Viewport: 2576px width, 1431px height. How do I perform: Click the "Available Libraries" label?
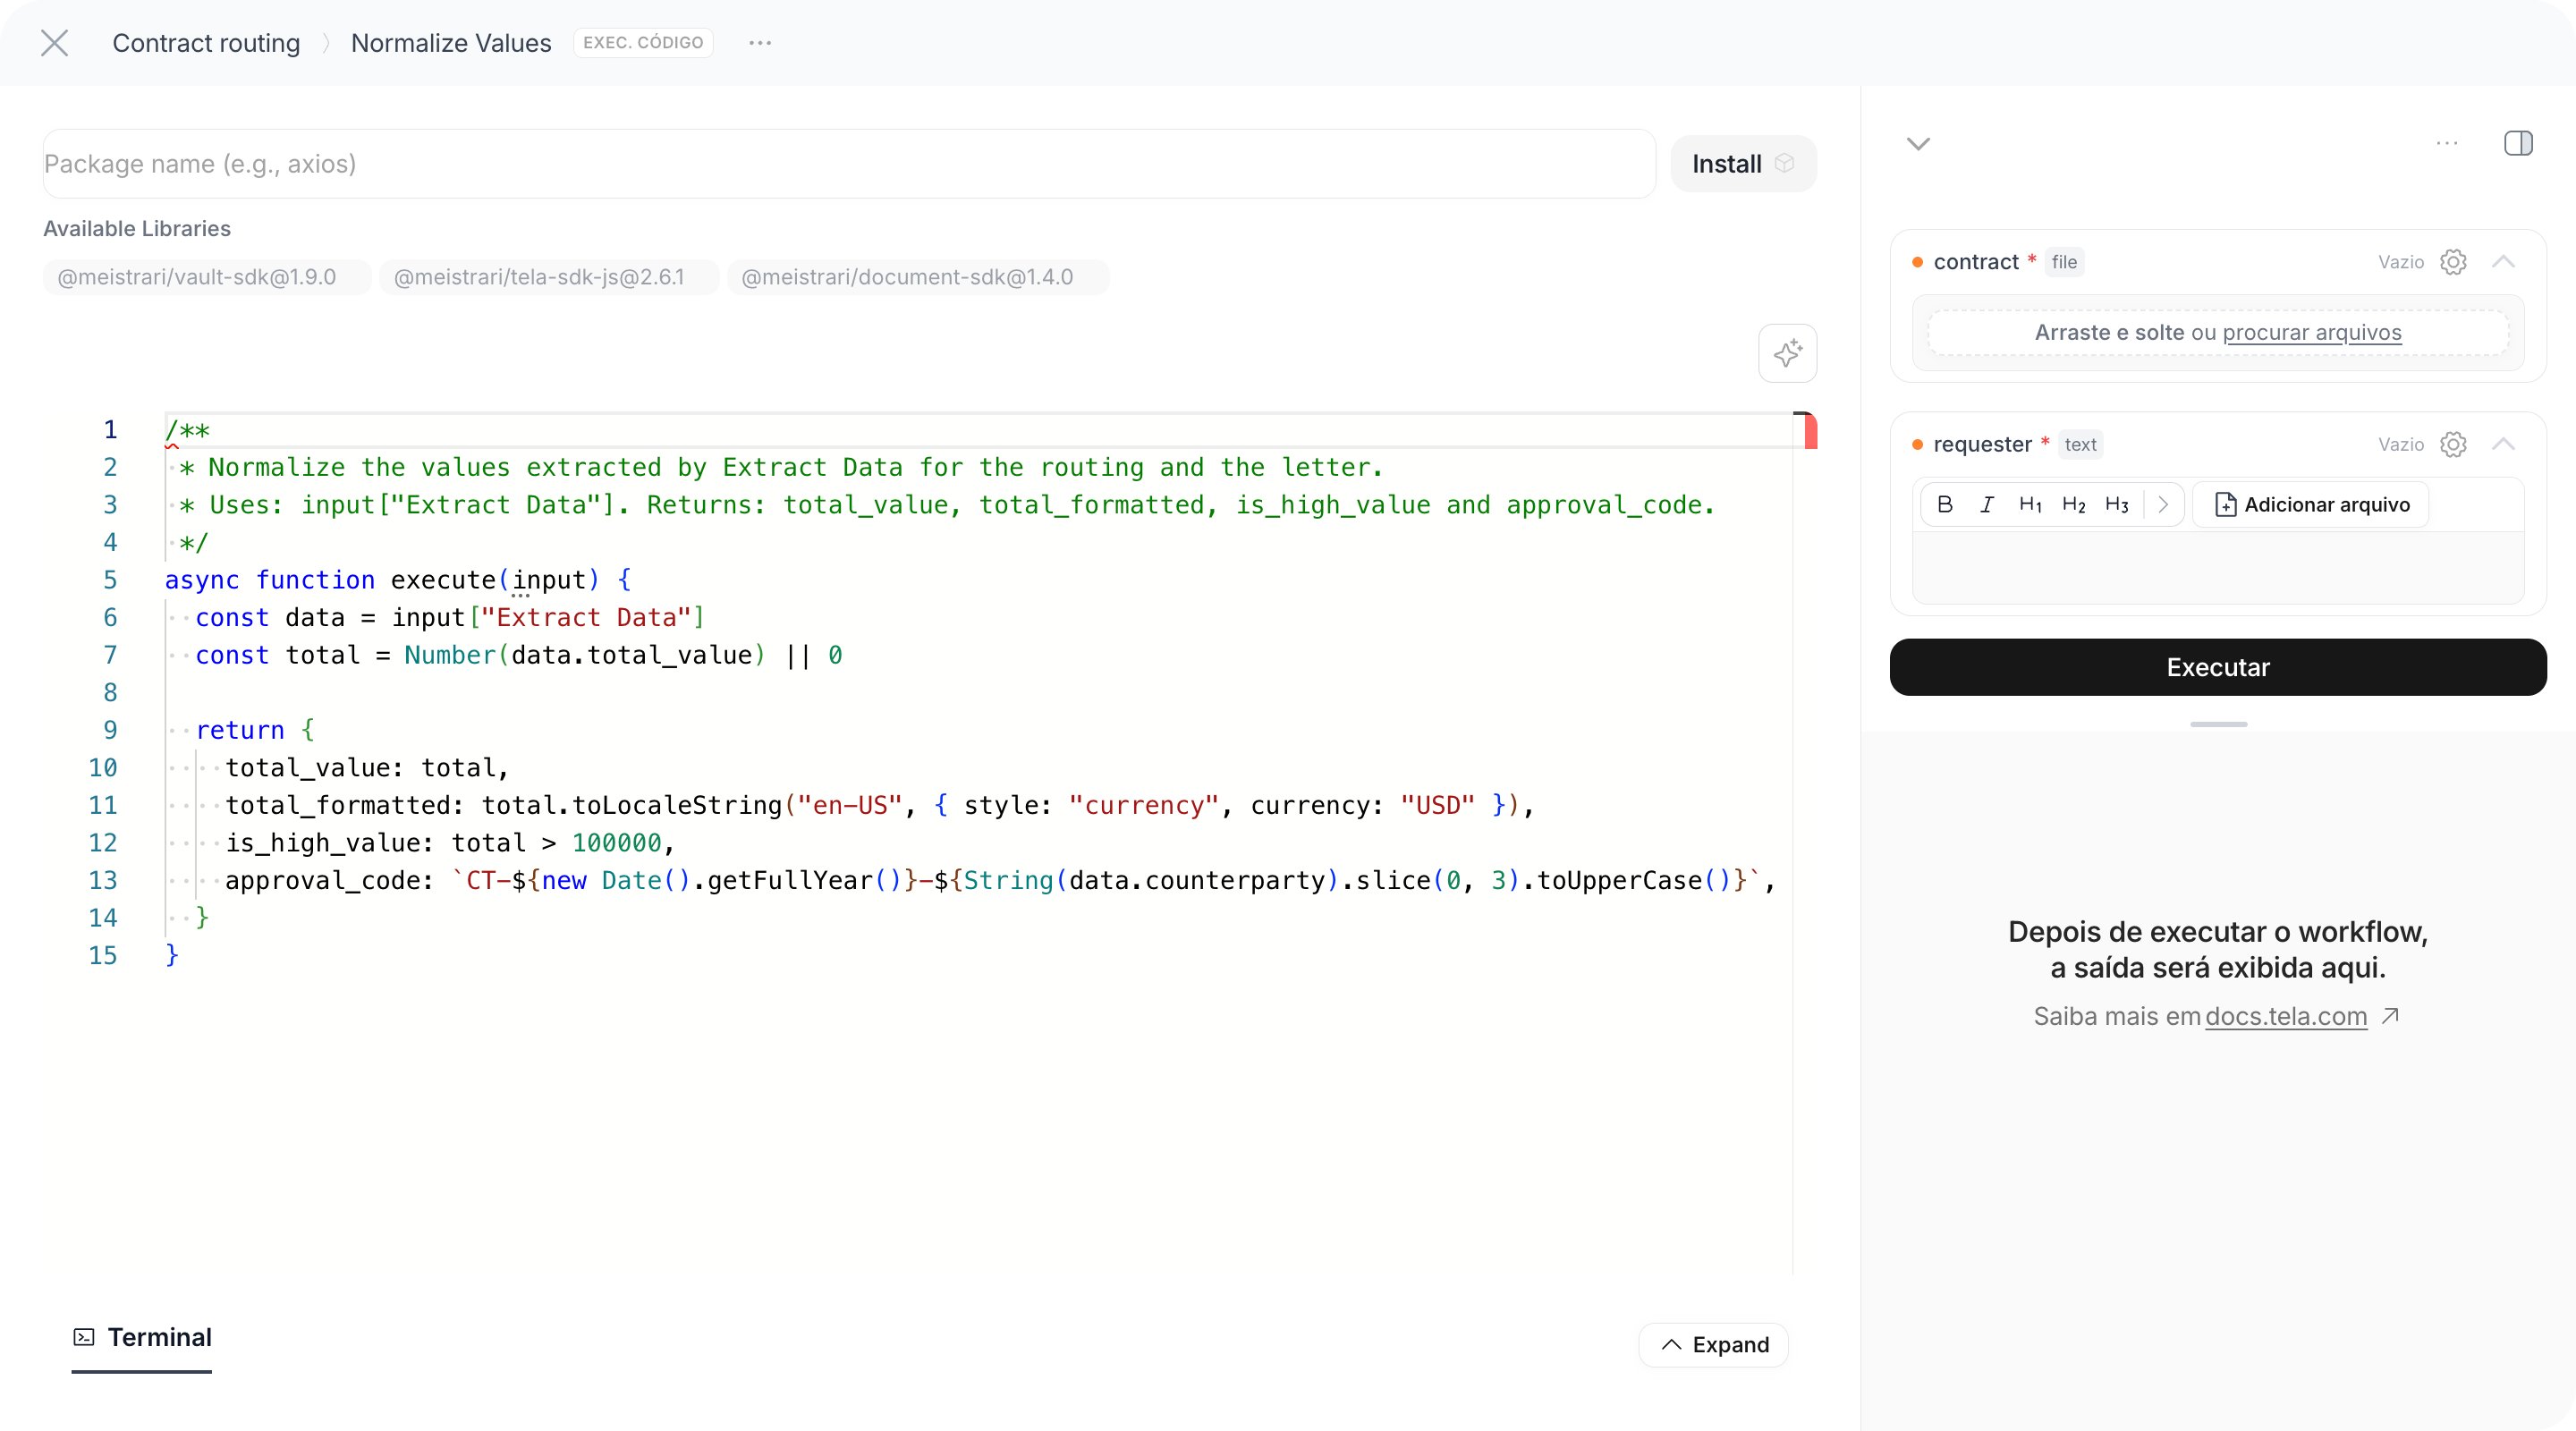137,228
